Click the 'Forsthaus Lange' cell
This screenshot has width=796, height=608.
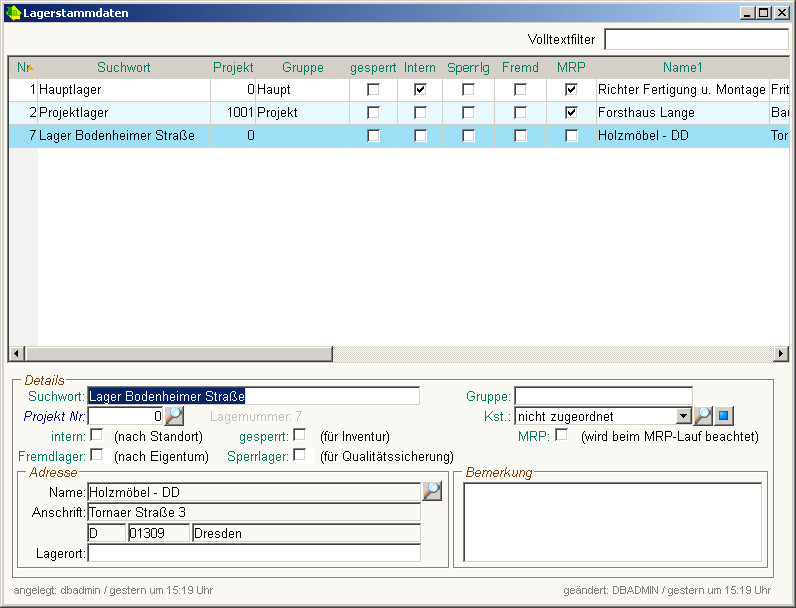tap(683, 112)
